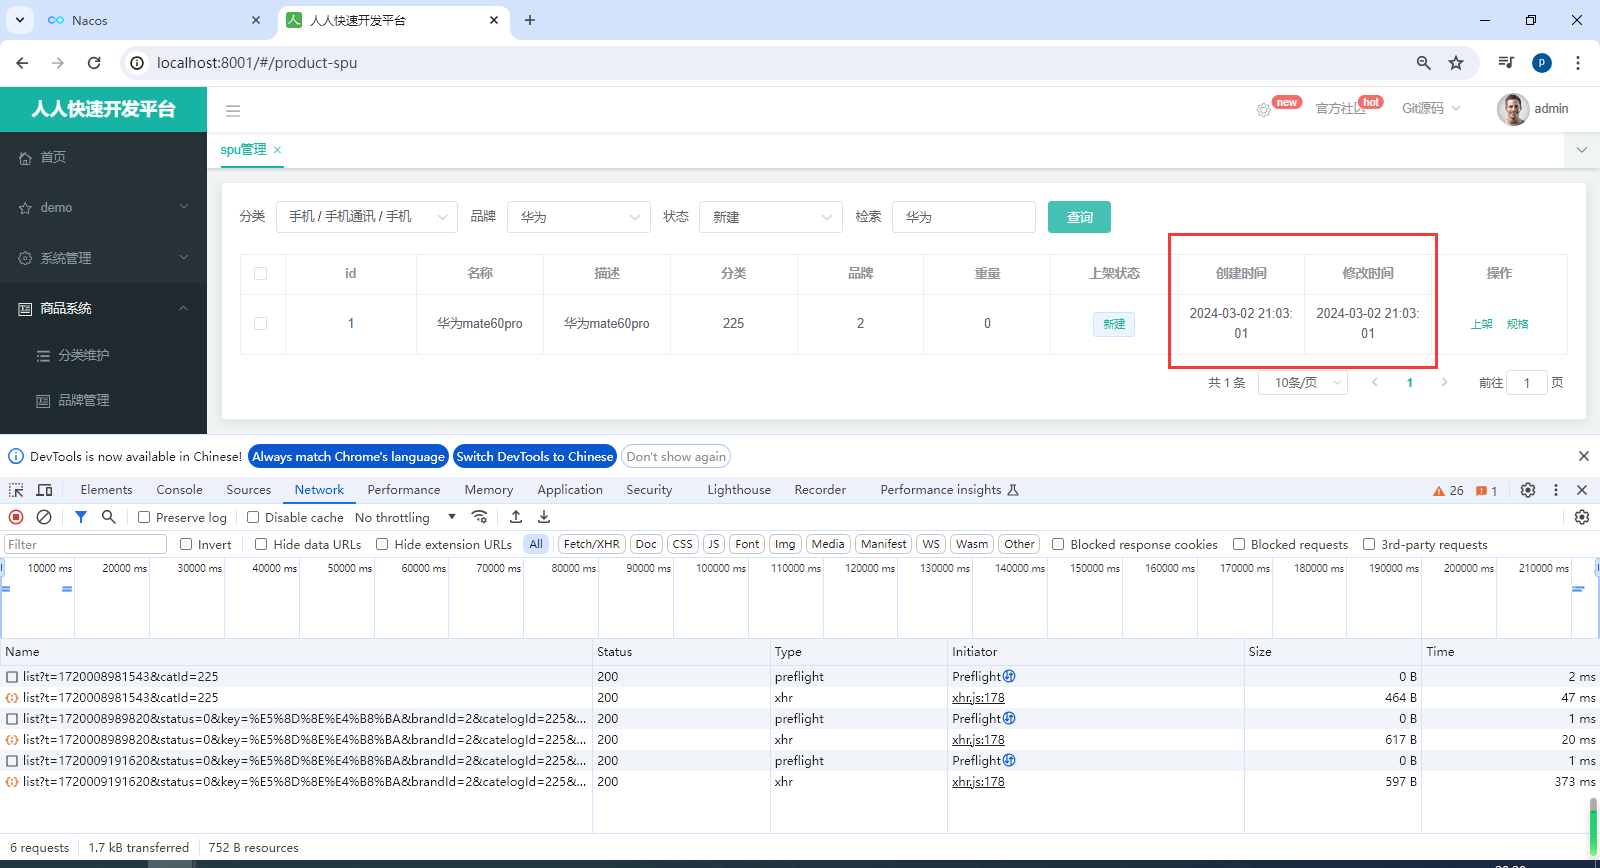Click the 查询 search button
The image size is (1600, 868).
click(x=1079, y=217)
